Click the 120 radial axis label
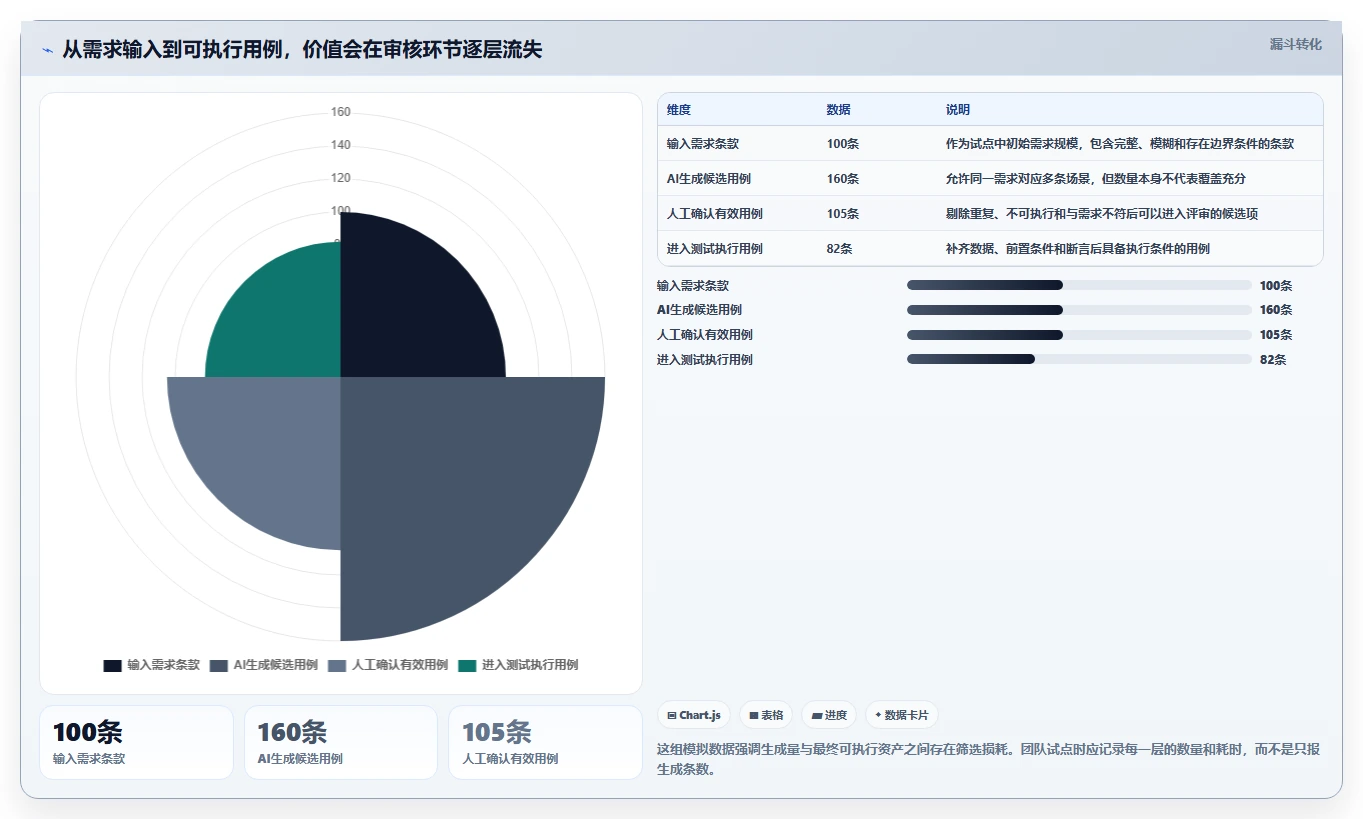This screenshot has width=1363, height=819. click(x=341, y=178)
